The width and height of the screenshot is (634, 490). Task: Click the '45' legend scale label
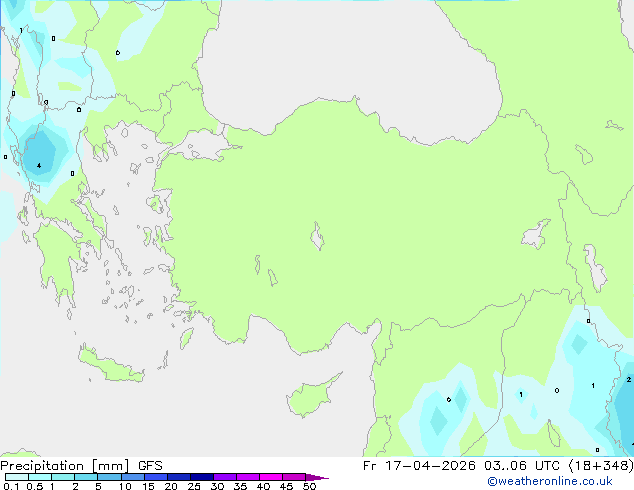(x=286, y=486)
